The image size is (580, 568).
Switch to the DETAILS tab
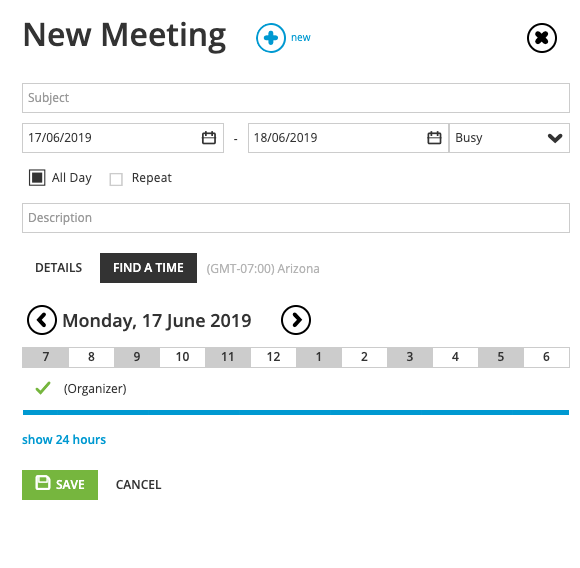(58, 268)
